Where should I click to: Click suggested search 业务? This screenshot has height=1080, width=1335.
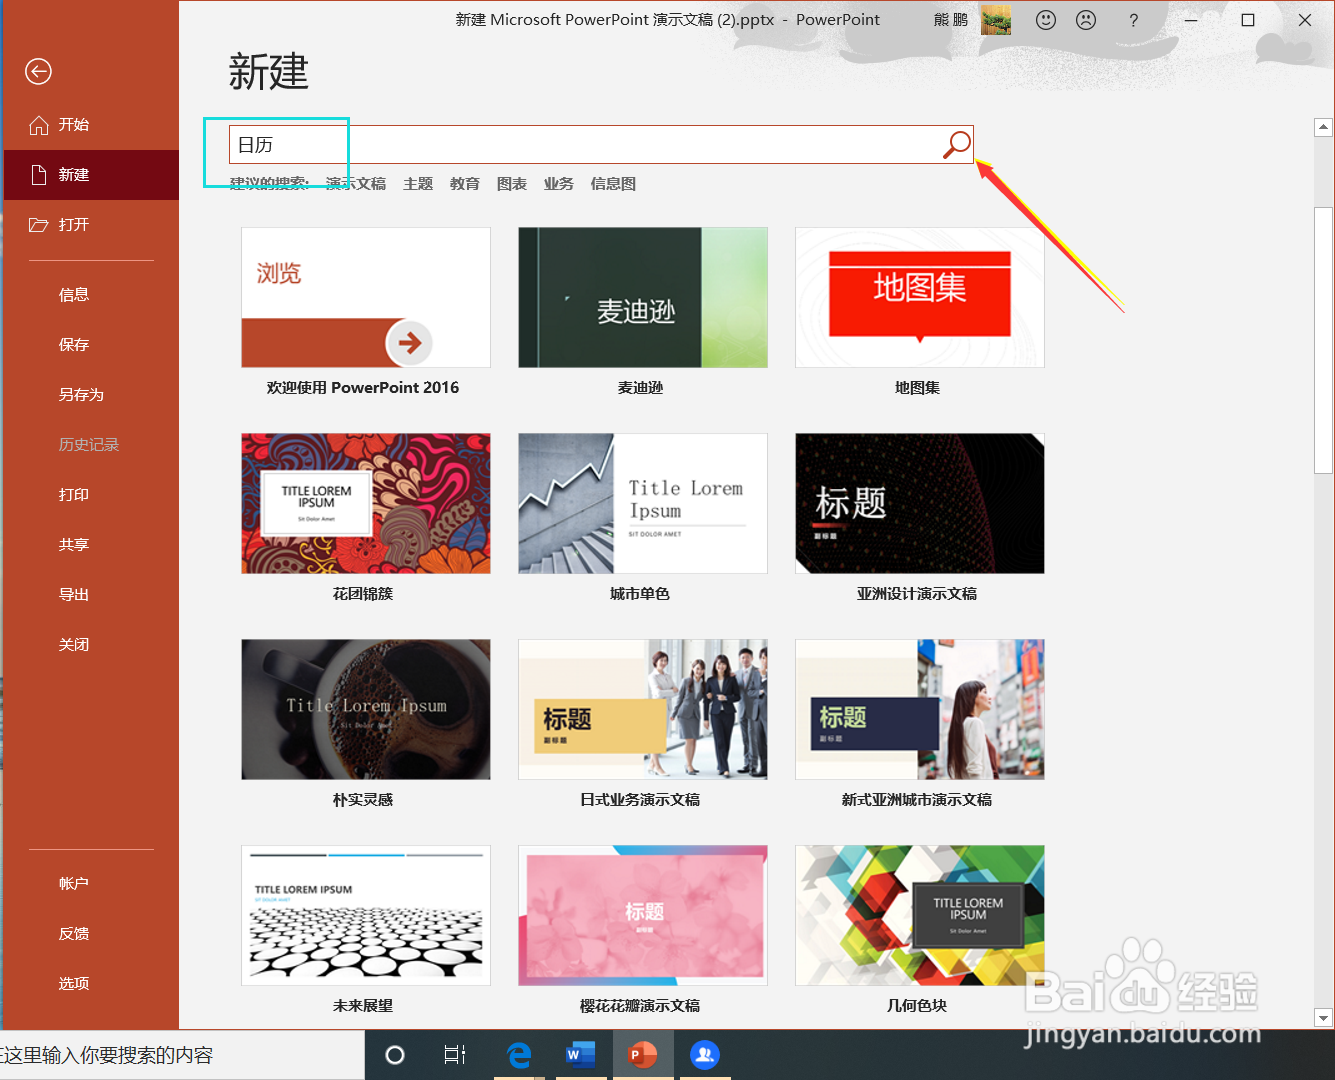tap(559, 184)
